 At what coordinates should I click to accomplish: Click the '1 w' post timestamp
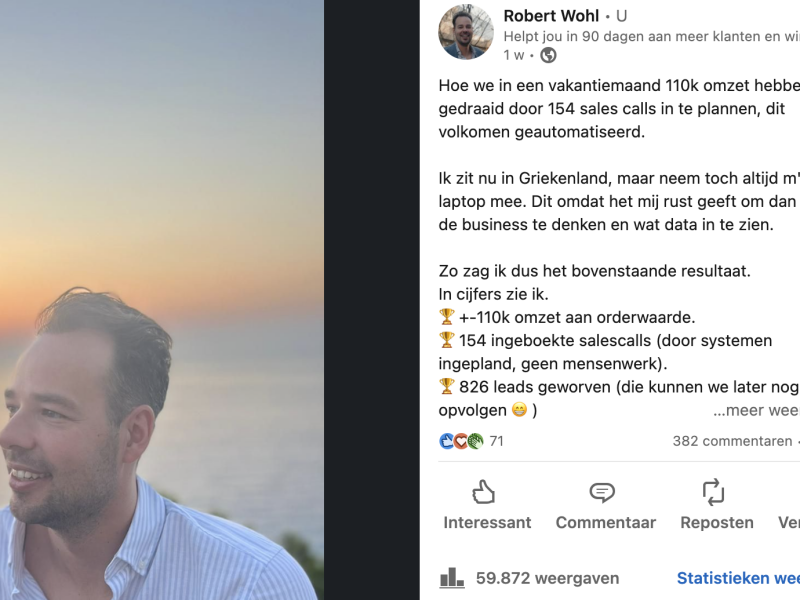(x=514, y=55)
